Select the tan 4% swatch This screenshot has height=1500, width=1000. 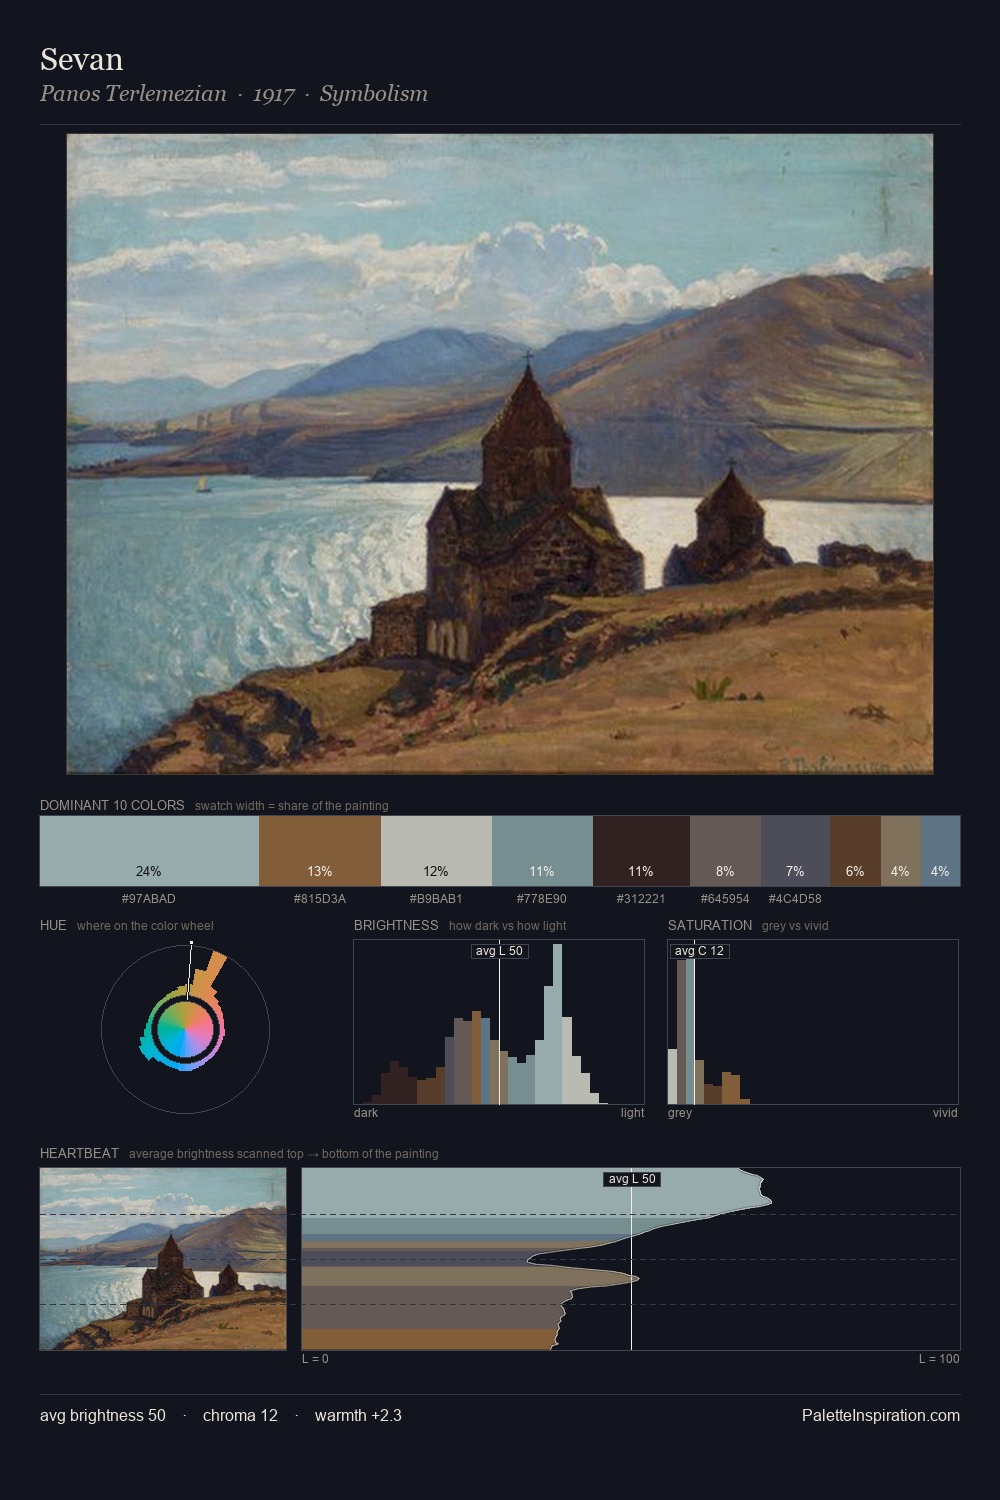click(x=901, y=851)
